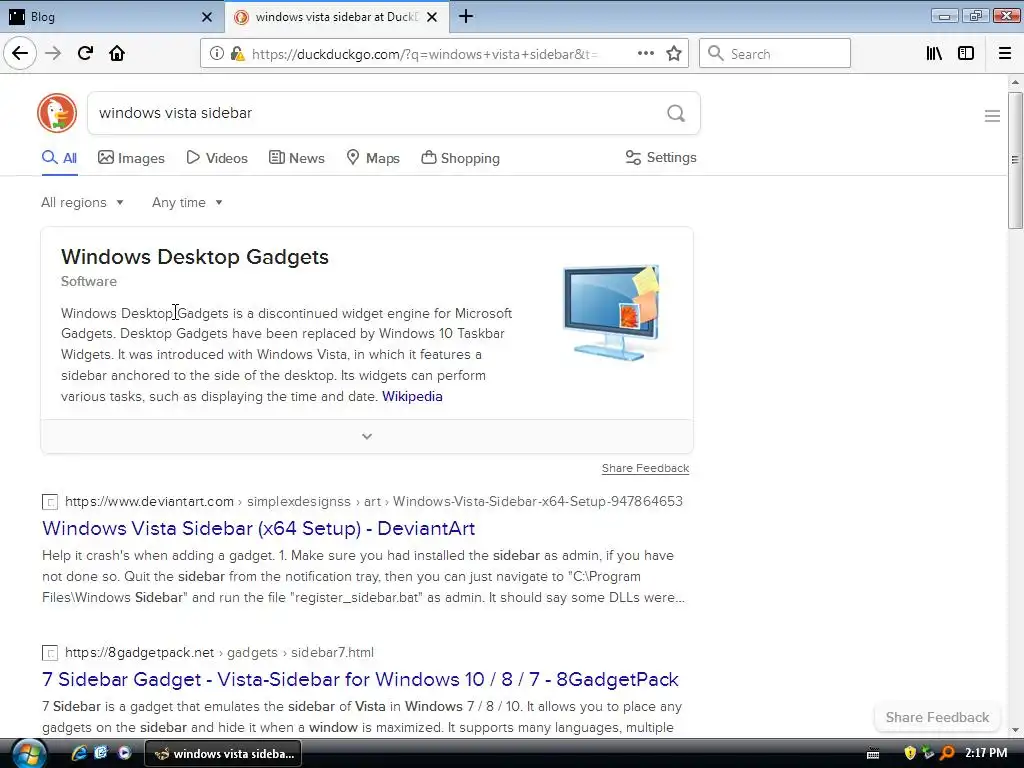Click the DeviantArt result favicon
The width and height of the screenshot is (1024, 768).
[50, 502]
